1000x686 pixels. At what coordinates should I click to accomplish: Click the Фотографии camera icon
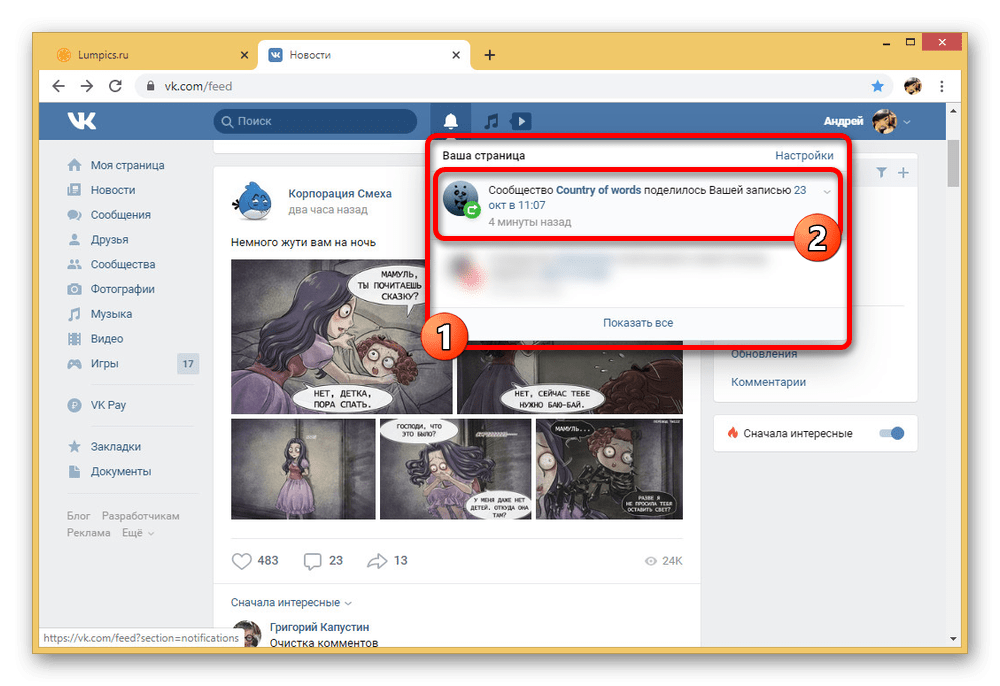[x=75, y=289]
